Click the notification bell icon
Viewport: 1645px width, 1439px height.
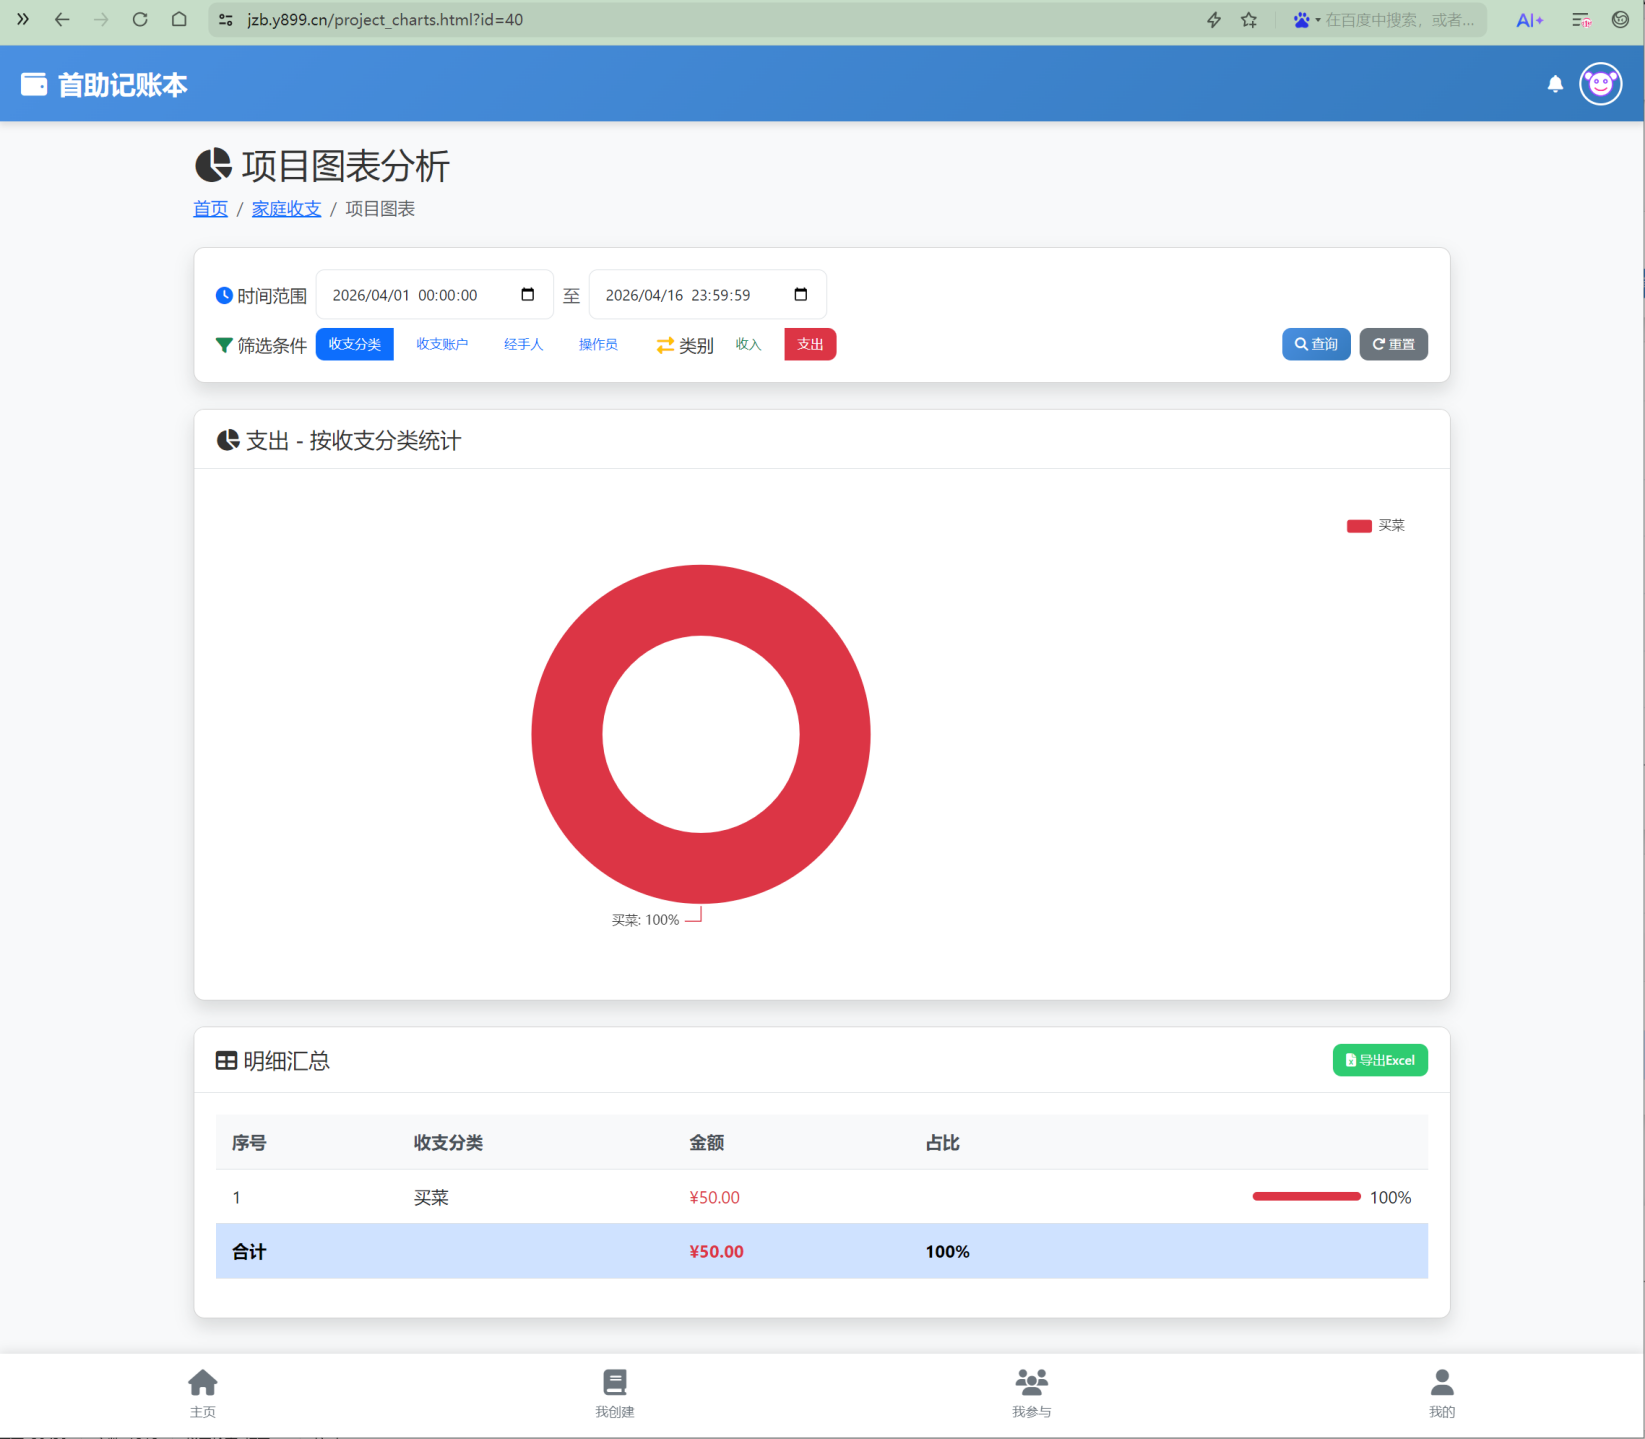[1555, 84]
